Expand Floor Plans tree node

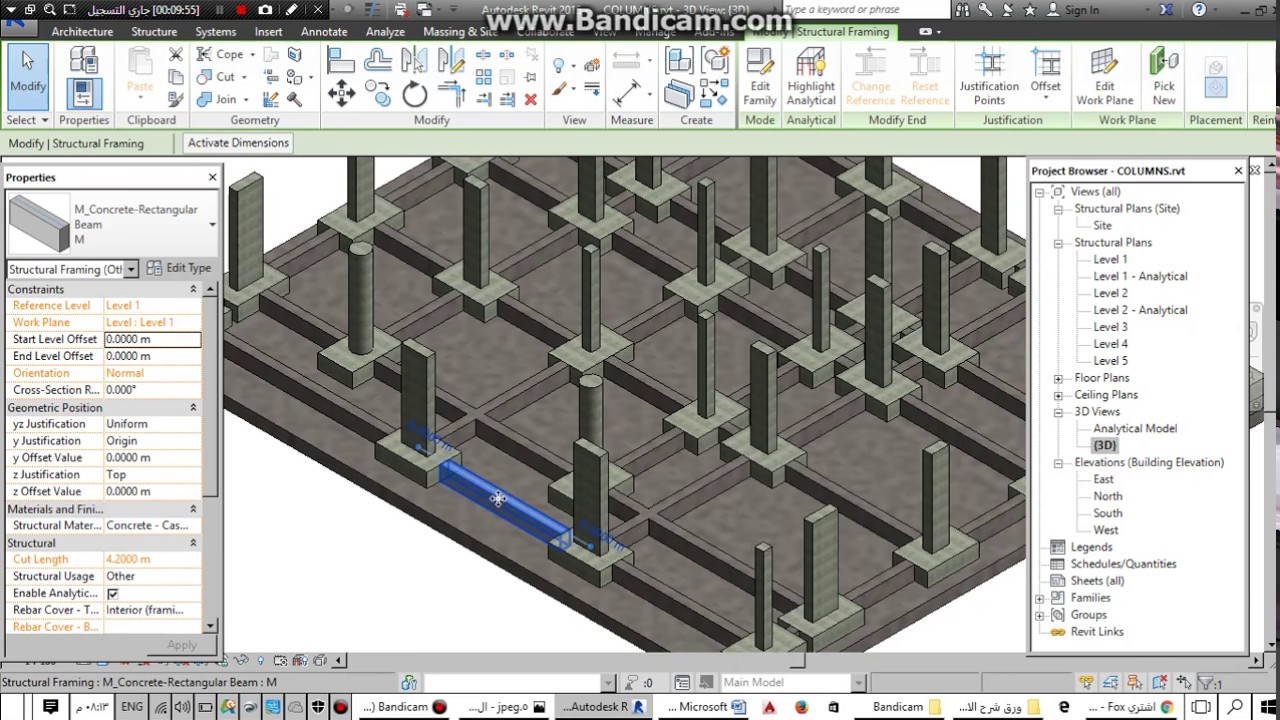pyautogui.click(x=1058, y=378)
